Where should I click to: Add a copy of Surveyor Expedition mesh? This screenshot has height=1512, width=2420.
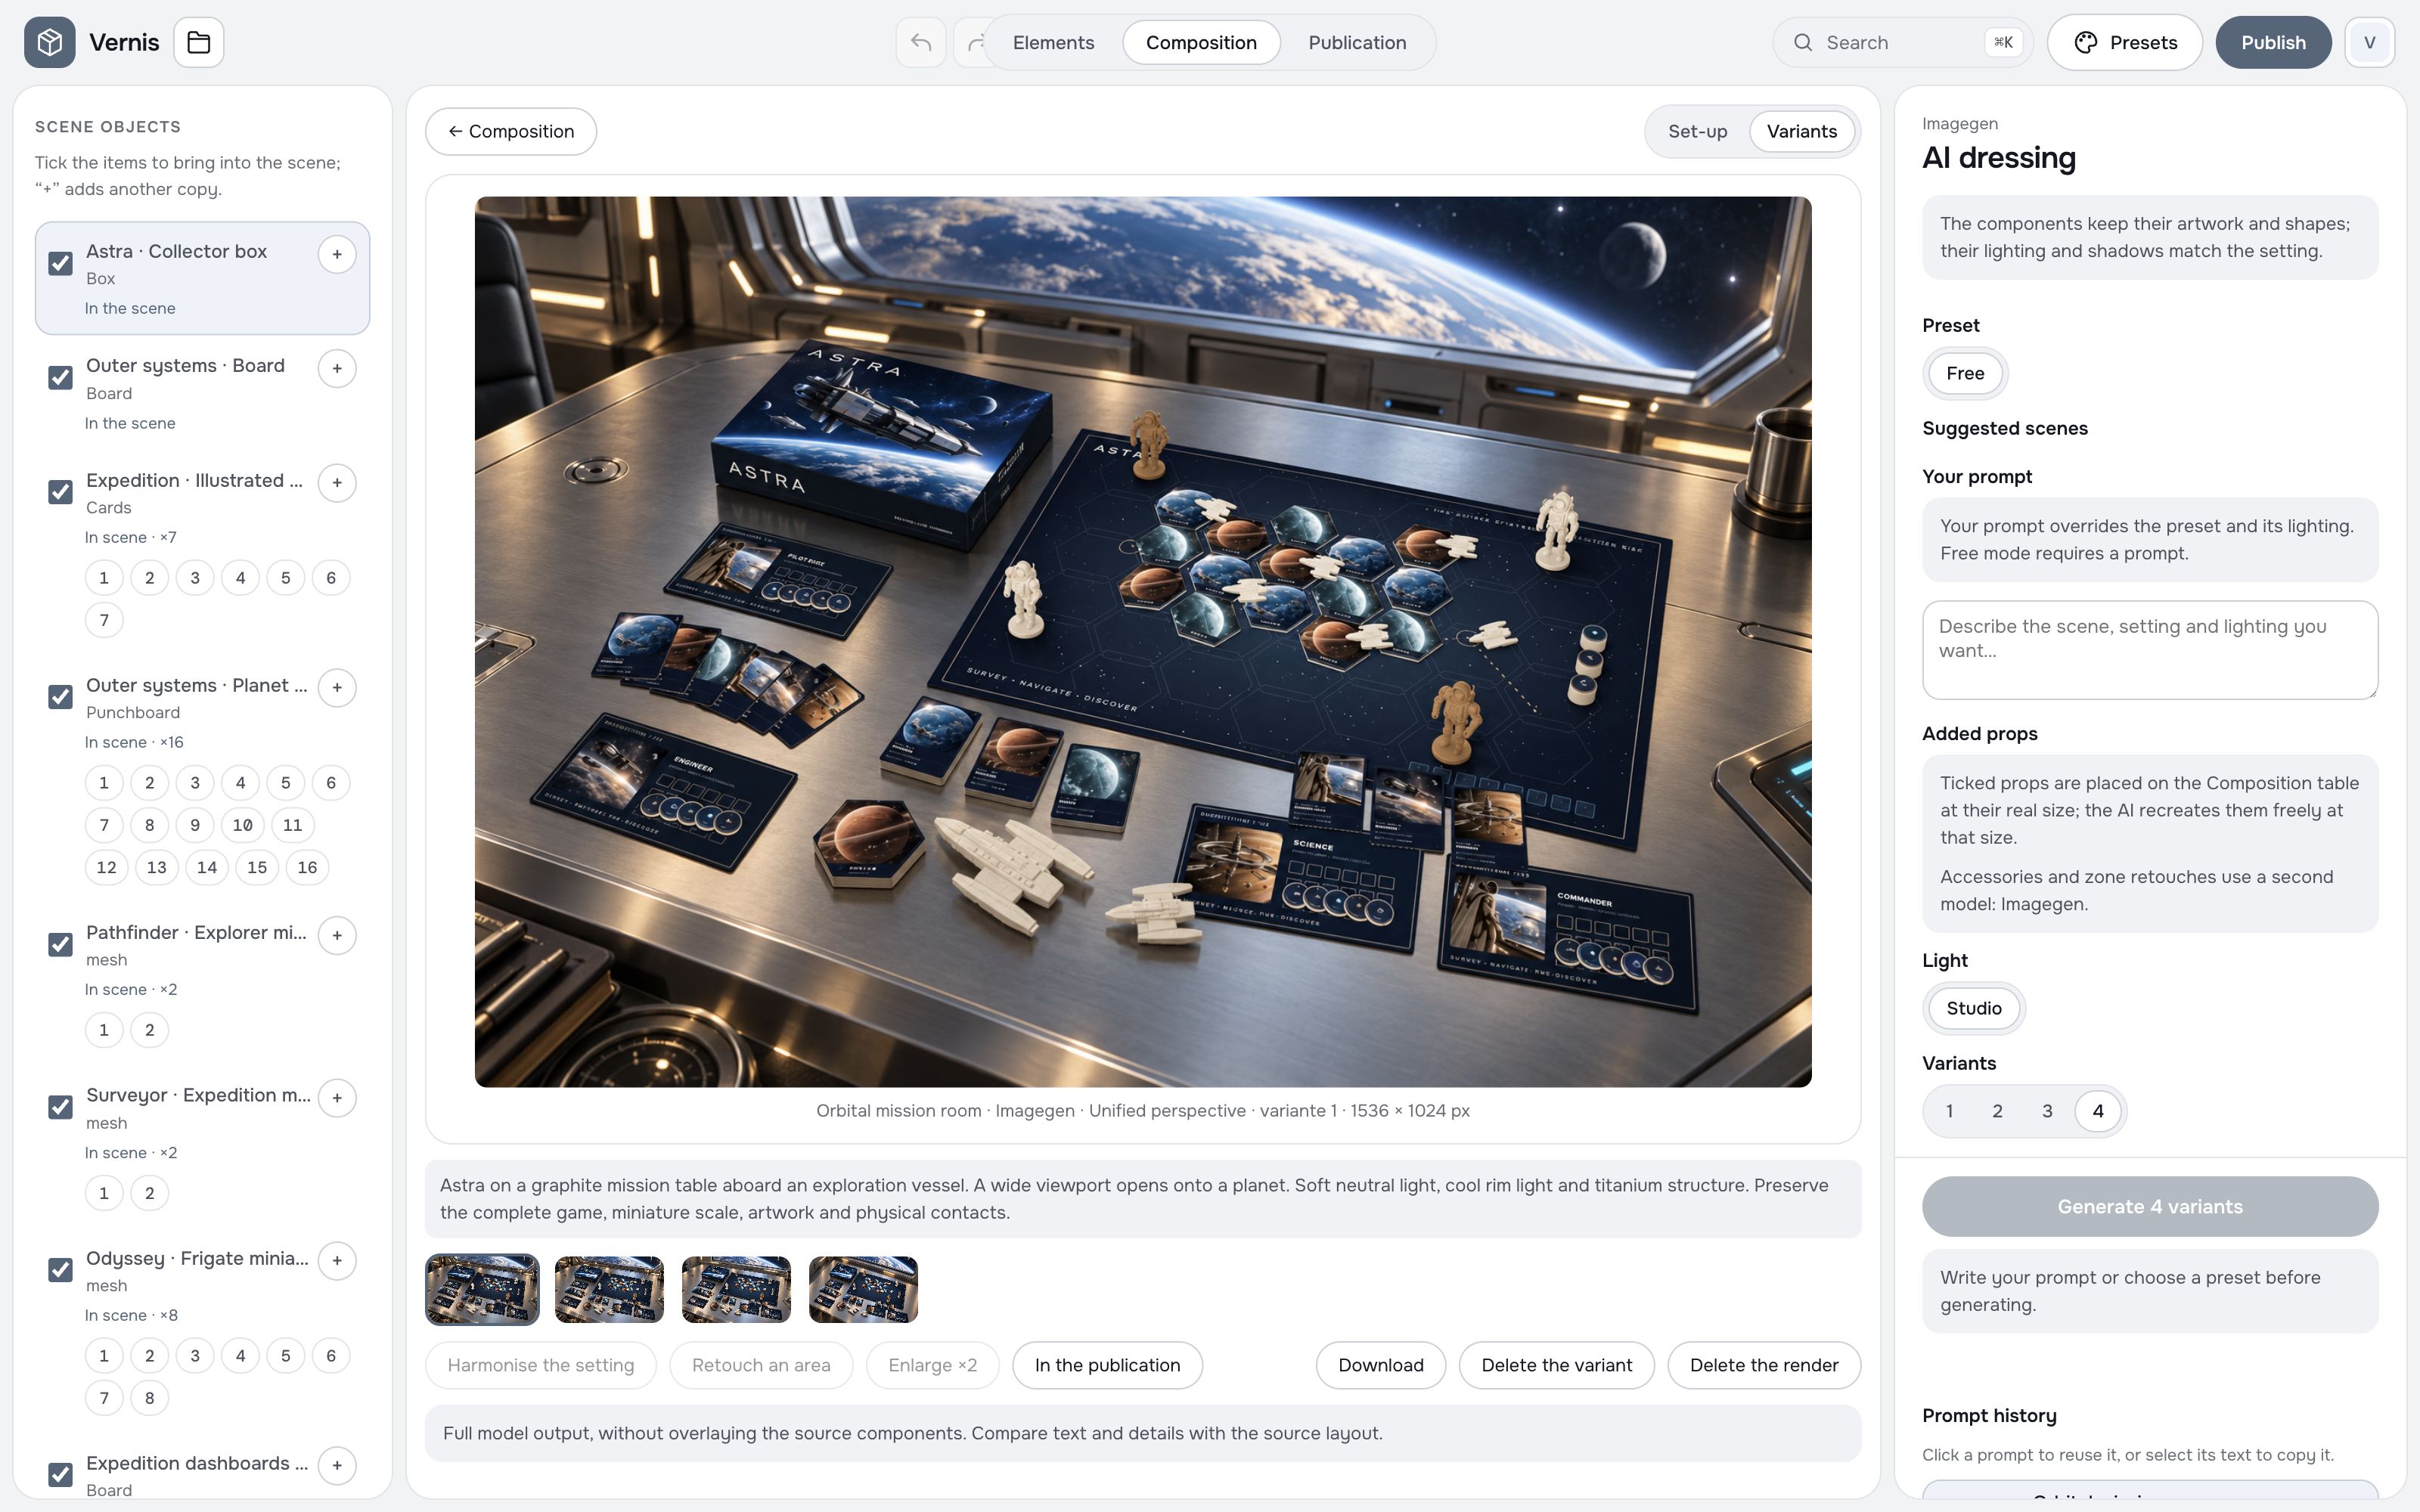[337, 1098]
